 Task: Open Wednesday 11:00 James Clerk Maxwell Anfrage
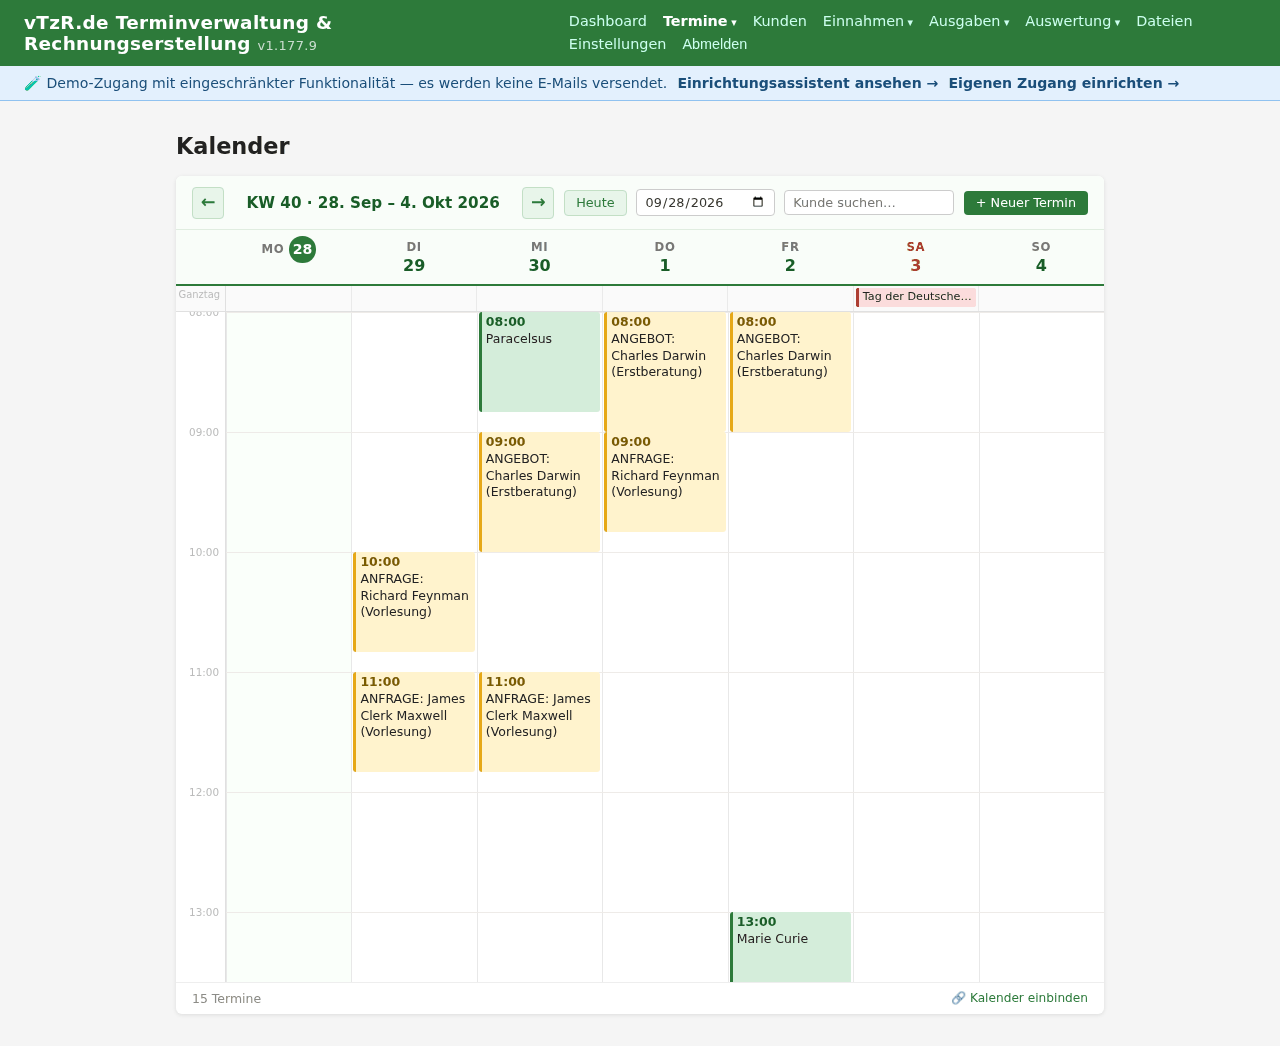tap(540, 722)
